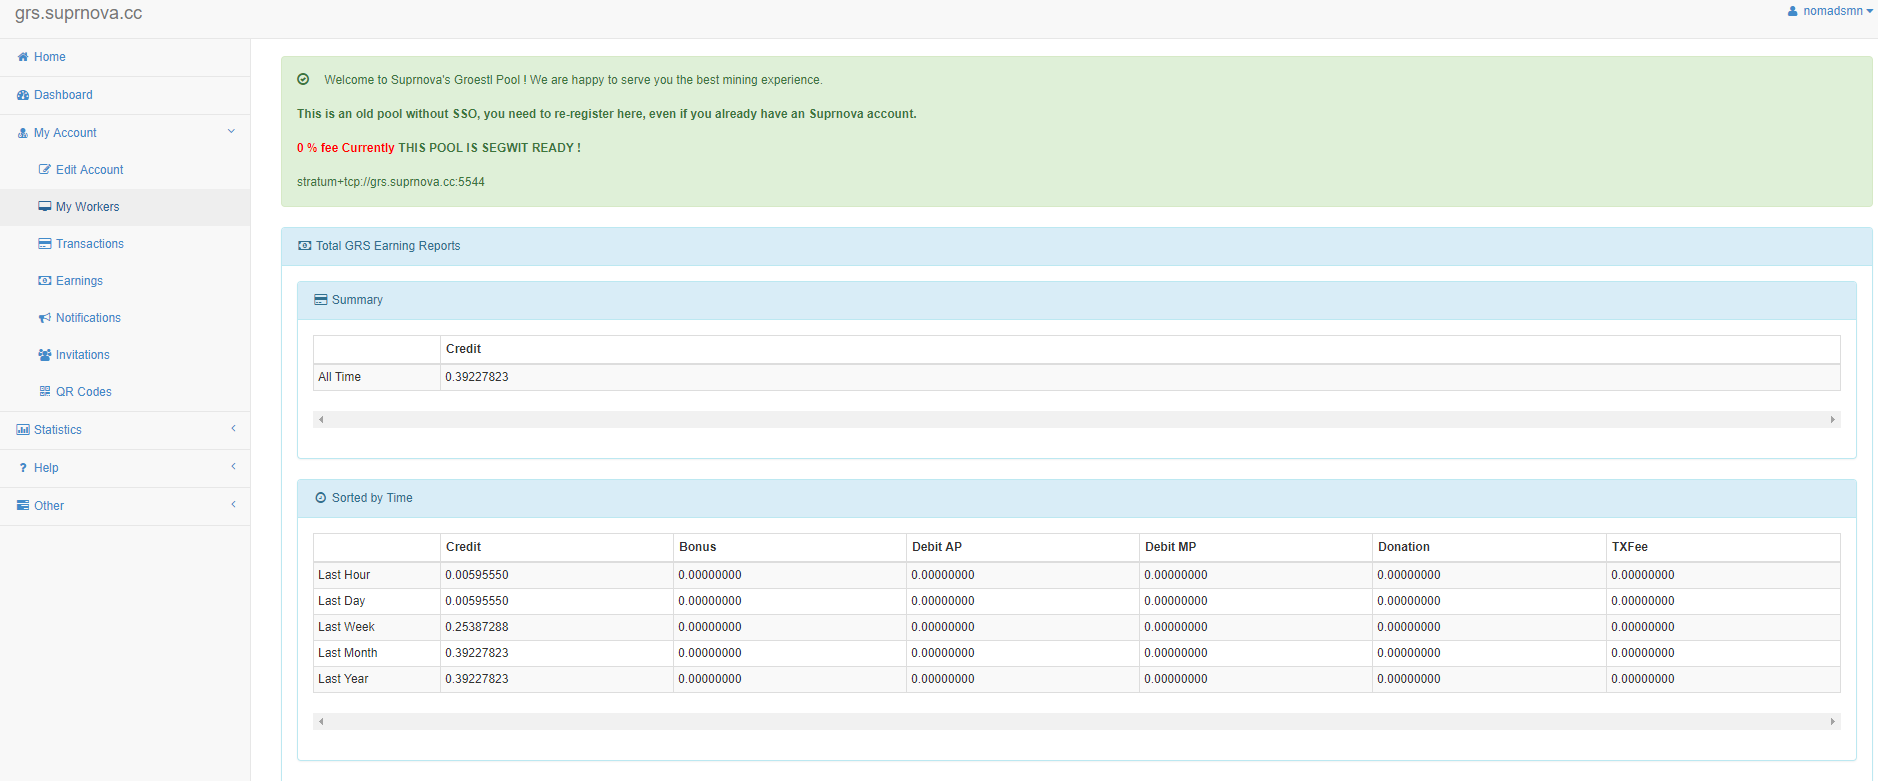Click the Notifications megaphone icon

coord(44,318)
